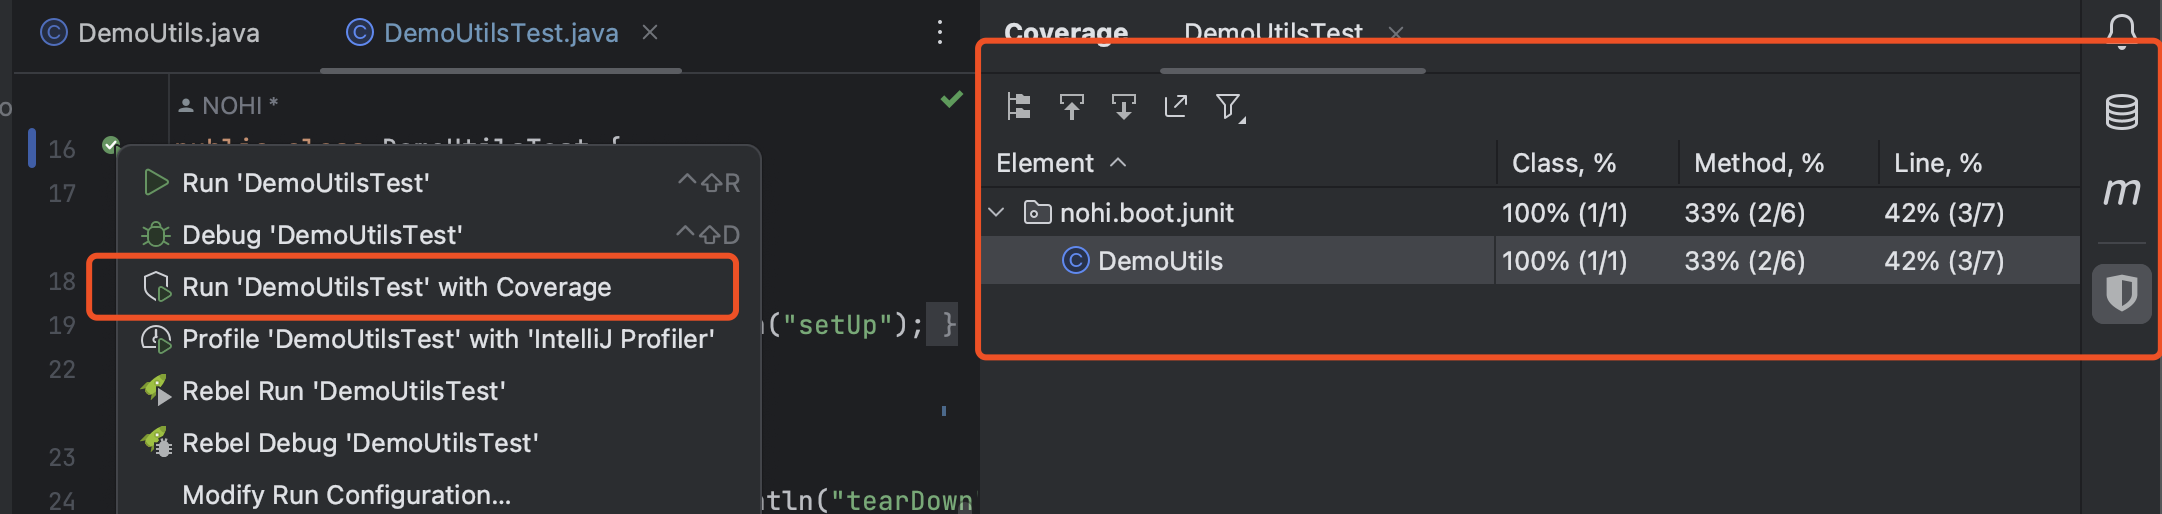Close the DemoUtilsTest coverage tab
The height and width of the screenshot is (514, 2162).
pyautogui.click(x=1396, y=33)
